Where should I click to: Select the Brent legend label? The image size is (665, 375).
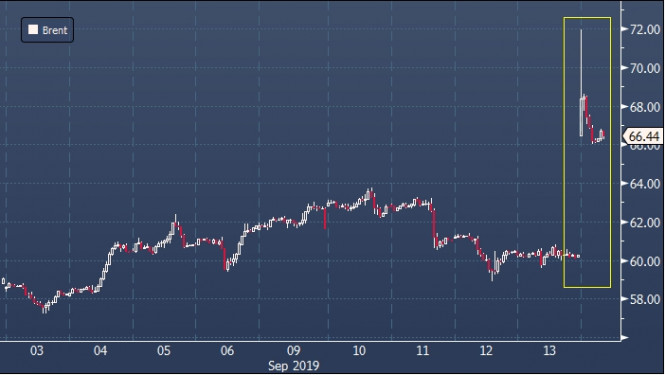click(x=55, y=30)
